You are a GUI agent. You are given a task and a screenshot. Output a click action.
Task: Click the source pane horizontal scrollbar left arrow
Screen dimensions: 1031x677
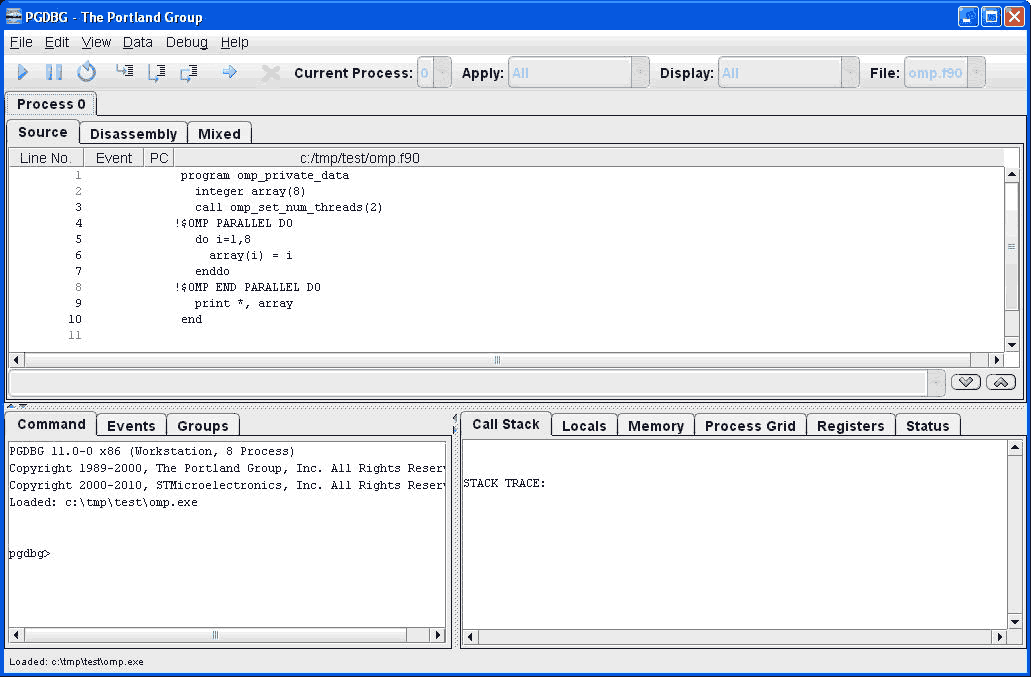[17, 360]
